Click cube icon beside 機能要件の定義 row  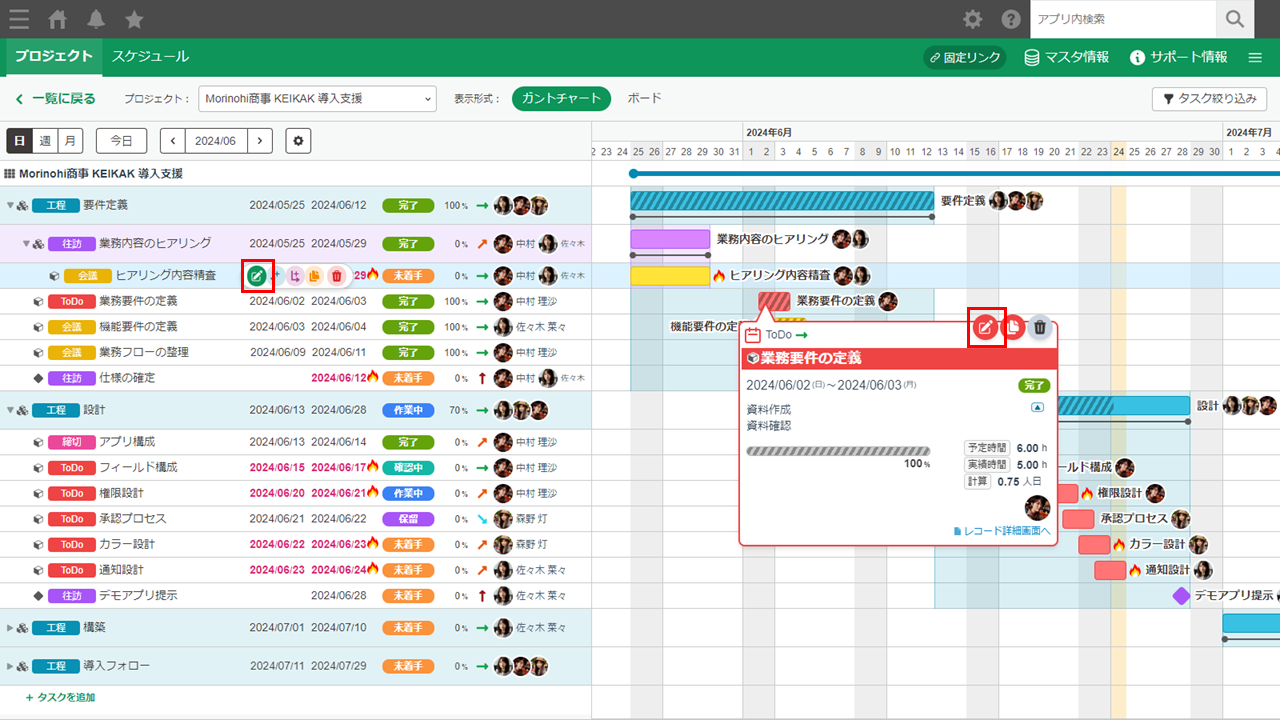click(37, 326)
